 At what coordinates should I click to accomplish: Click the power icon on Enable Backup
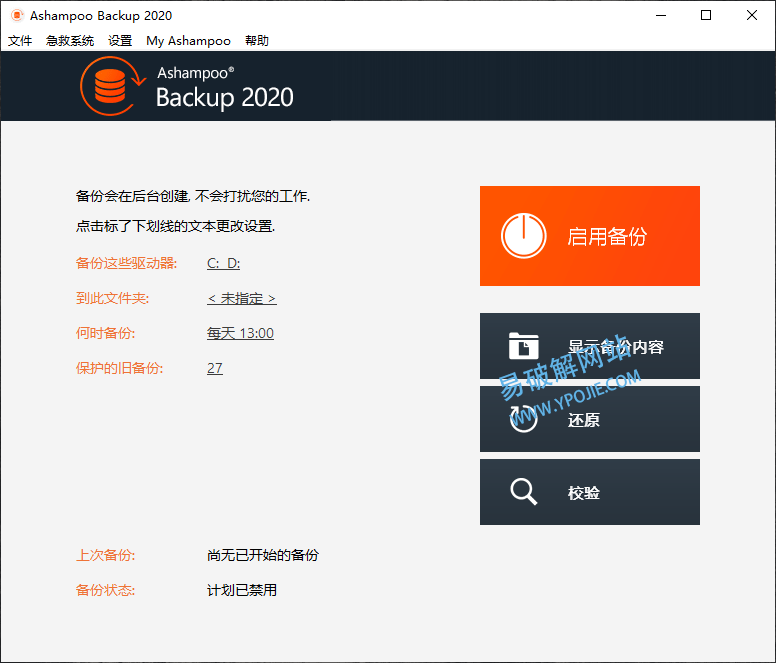524,236
